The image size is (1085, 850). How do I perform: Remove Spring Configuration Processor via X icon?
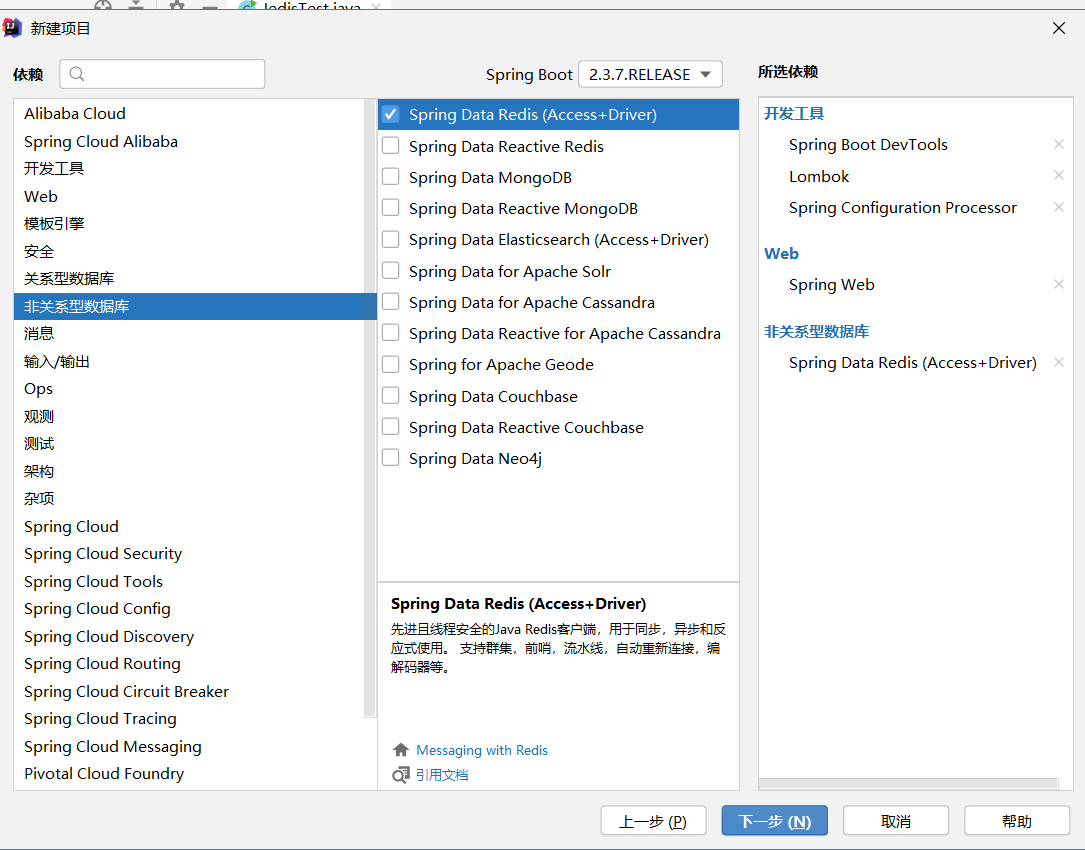tap(1059, 208)
